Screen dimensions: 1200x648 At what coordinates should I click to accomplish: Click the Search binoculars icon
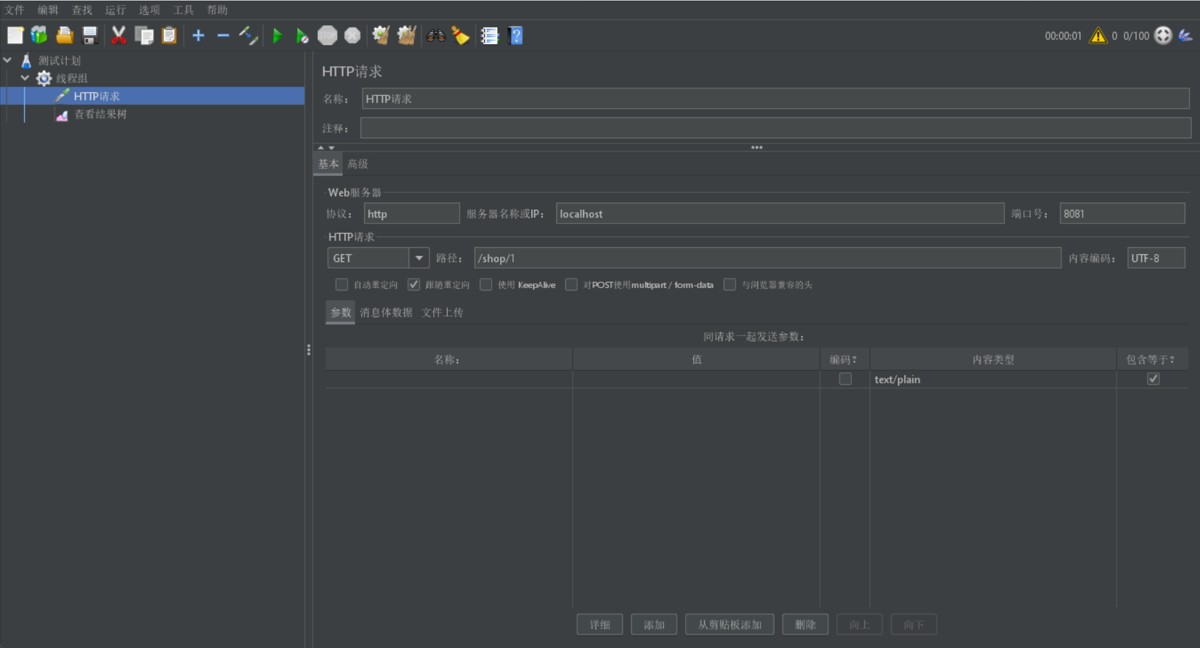[x=435, y=36]
